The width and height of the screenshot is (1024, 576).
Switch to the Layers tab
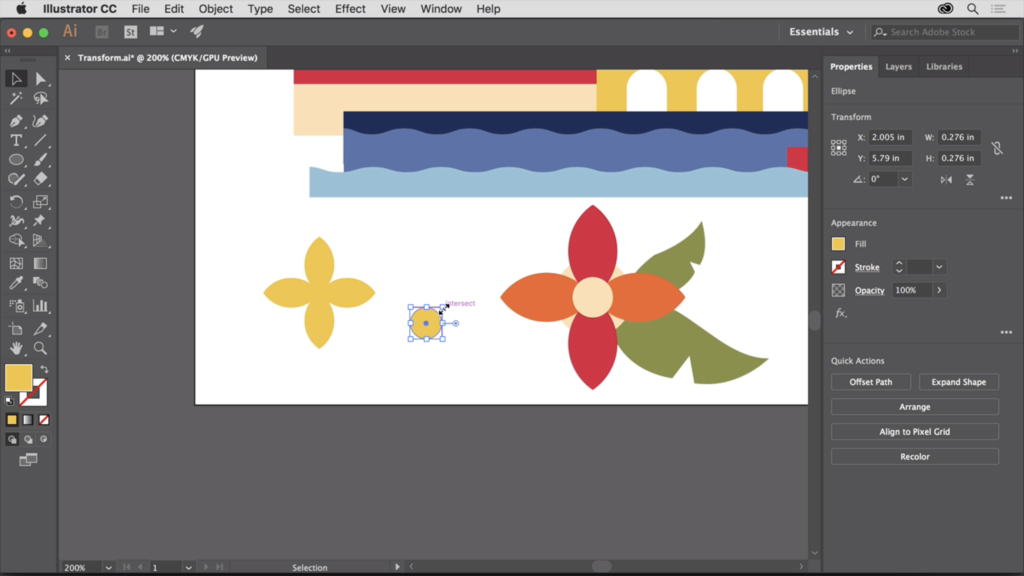point(898,67)
